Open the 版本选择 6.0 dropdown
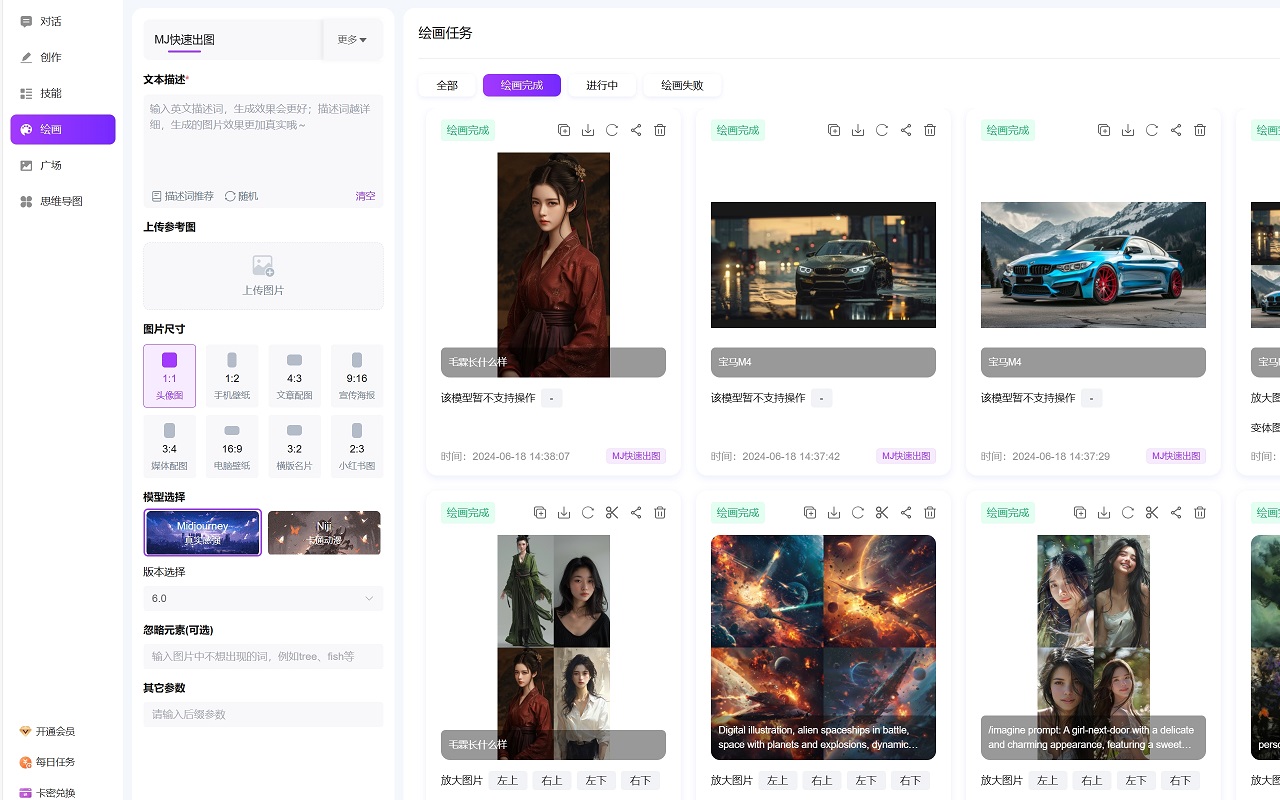 click(x=263, y=598)
